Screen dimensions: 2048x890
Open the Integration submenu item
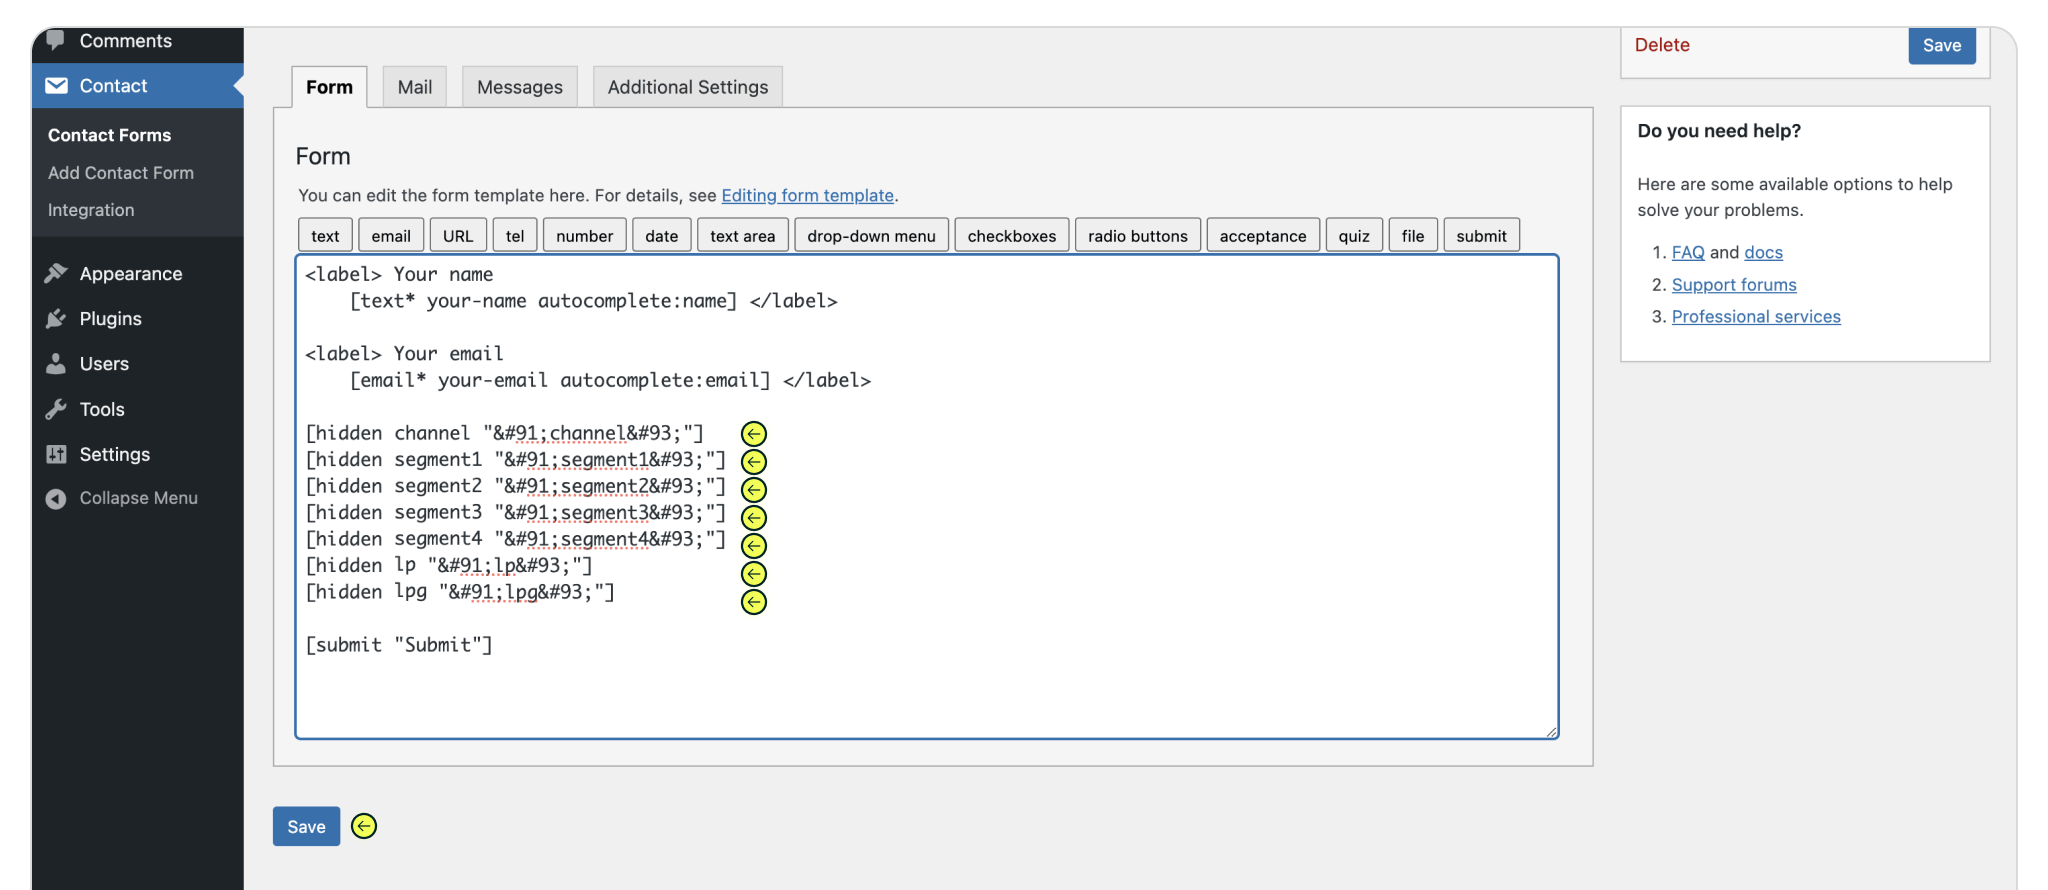pyautogui.click(x=91, y=210)
